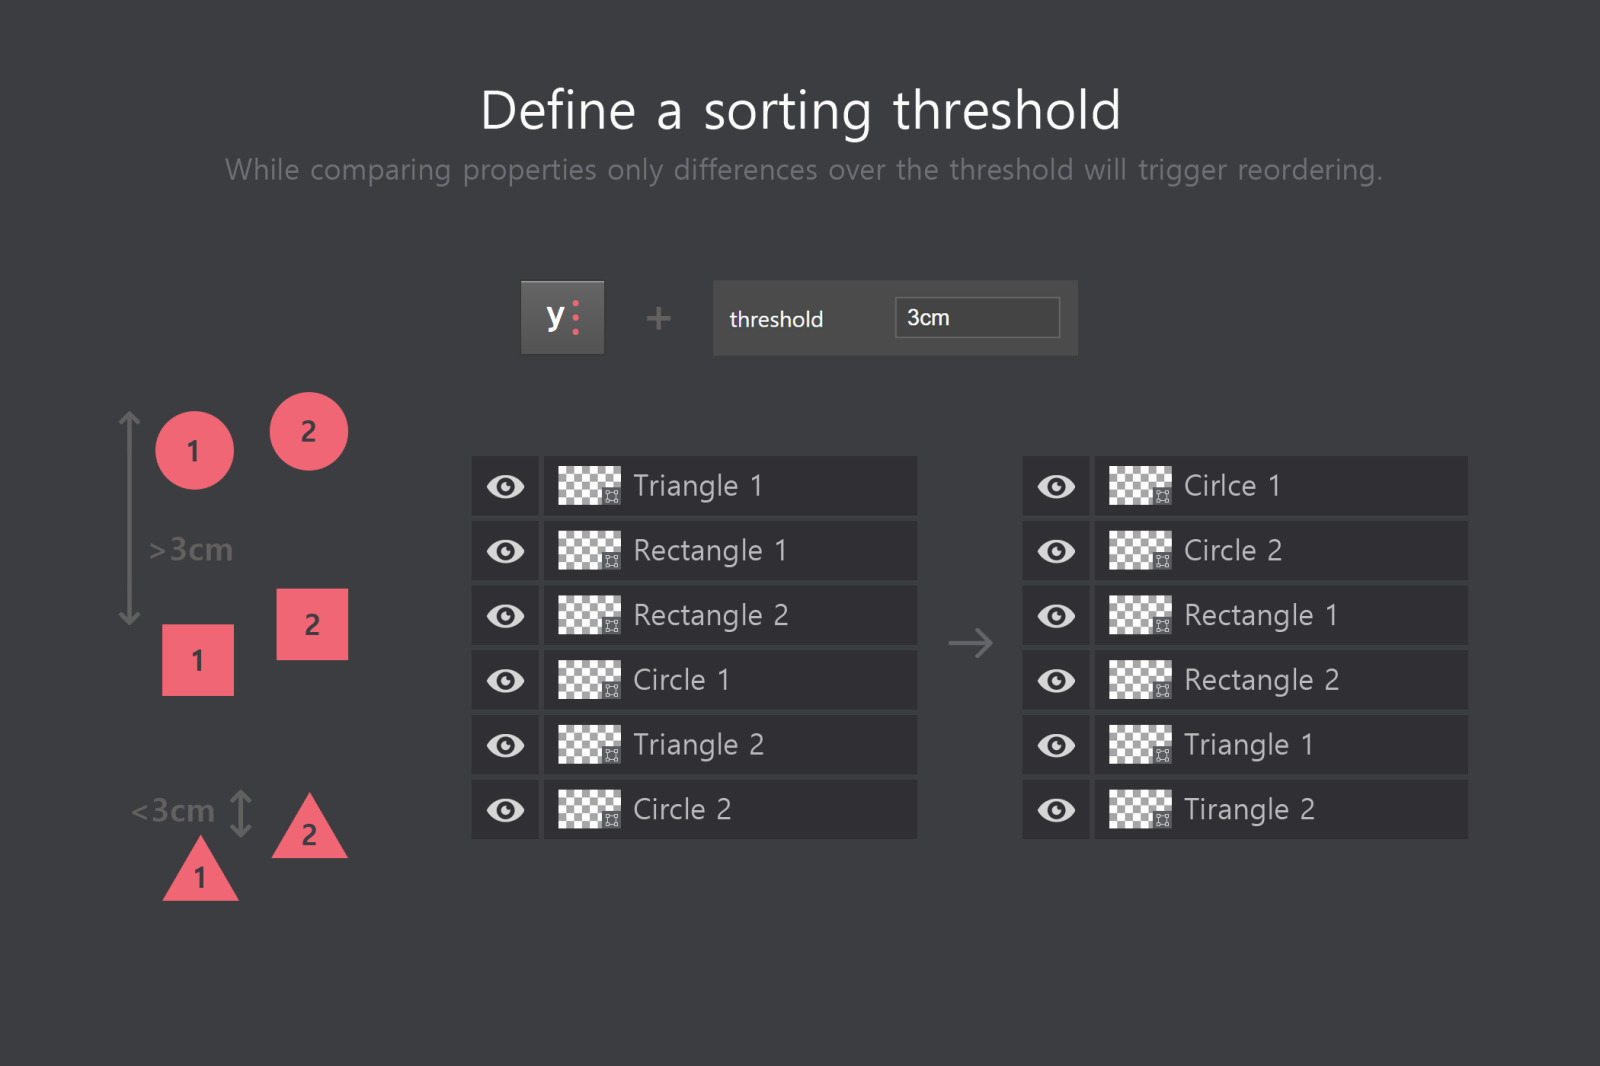The image size is (1600, 1066).
Task: Click the layer thumbnail of Rectangle 1 on left
Action: click(589, 550)
